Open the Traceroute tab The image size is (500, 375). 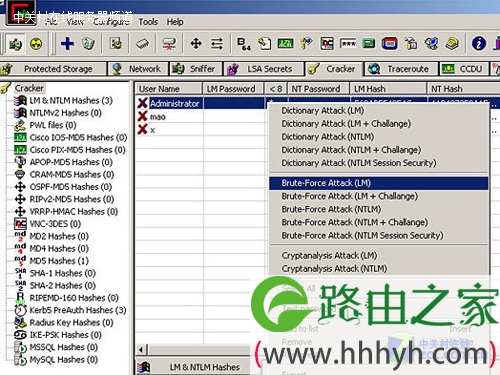point(401,69)
